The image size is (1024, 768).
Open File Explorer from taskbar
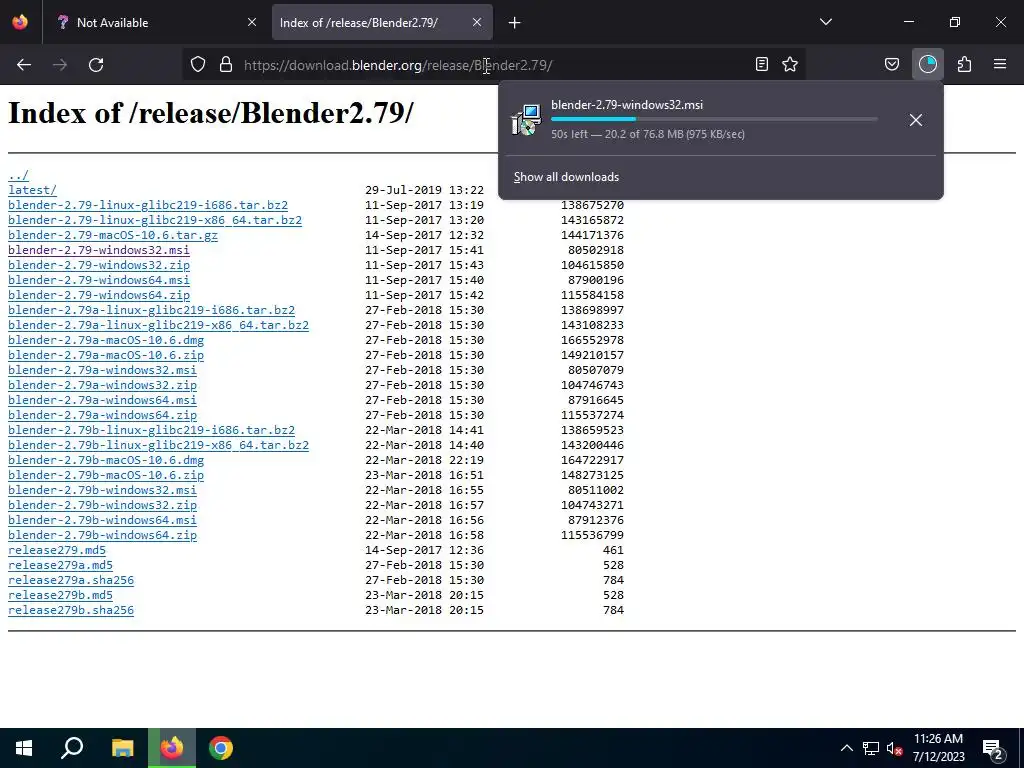tap(122, 748)
